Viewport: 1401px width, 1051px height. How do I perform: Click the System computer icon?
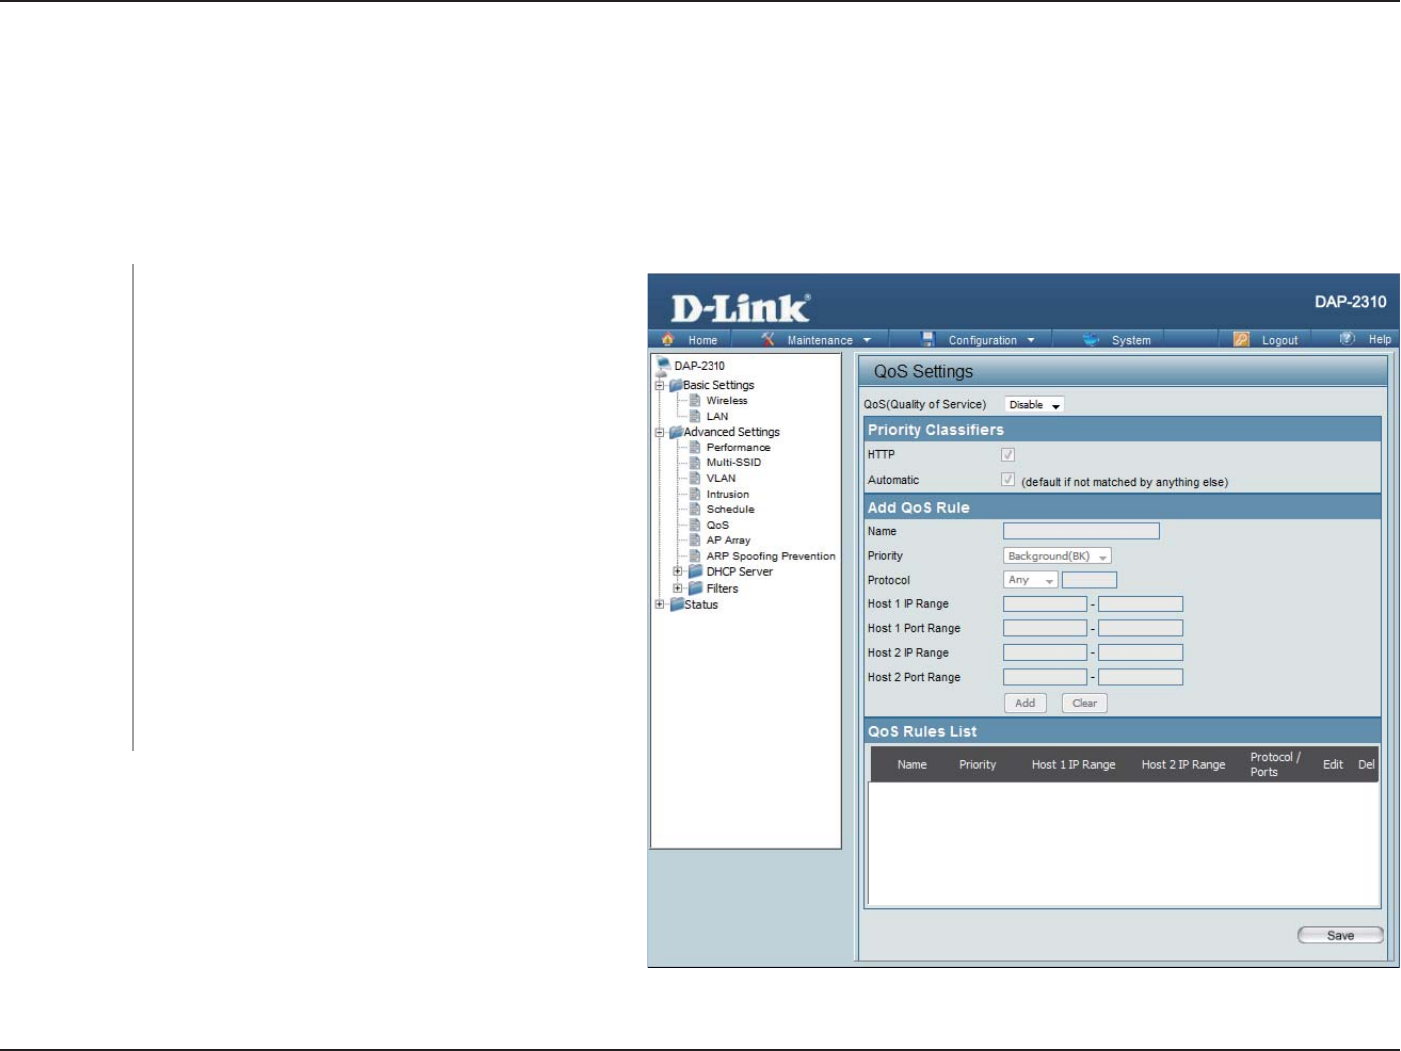1091,340
